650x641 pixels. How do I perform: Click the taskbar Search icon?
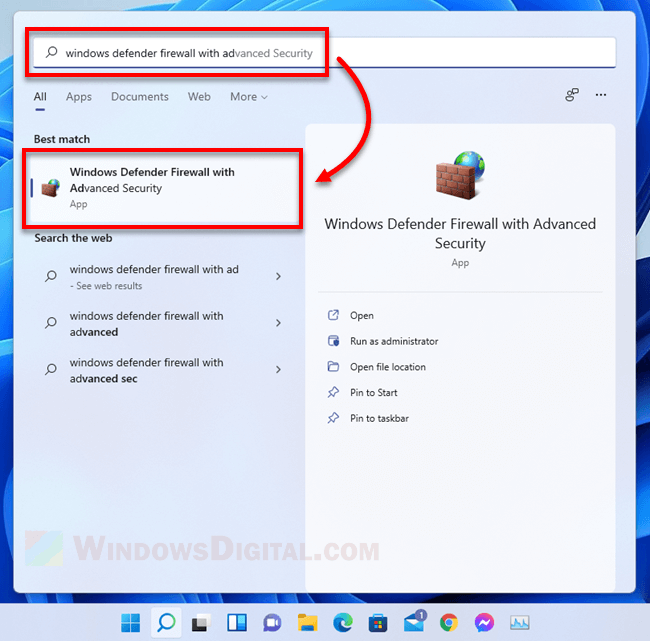click(166, 623)
